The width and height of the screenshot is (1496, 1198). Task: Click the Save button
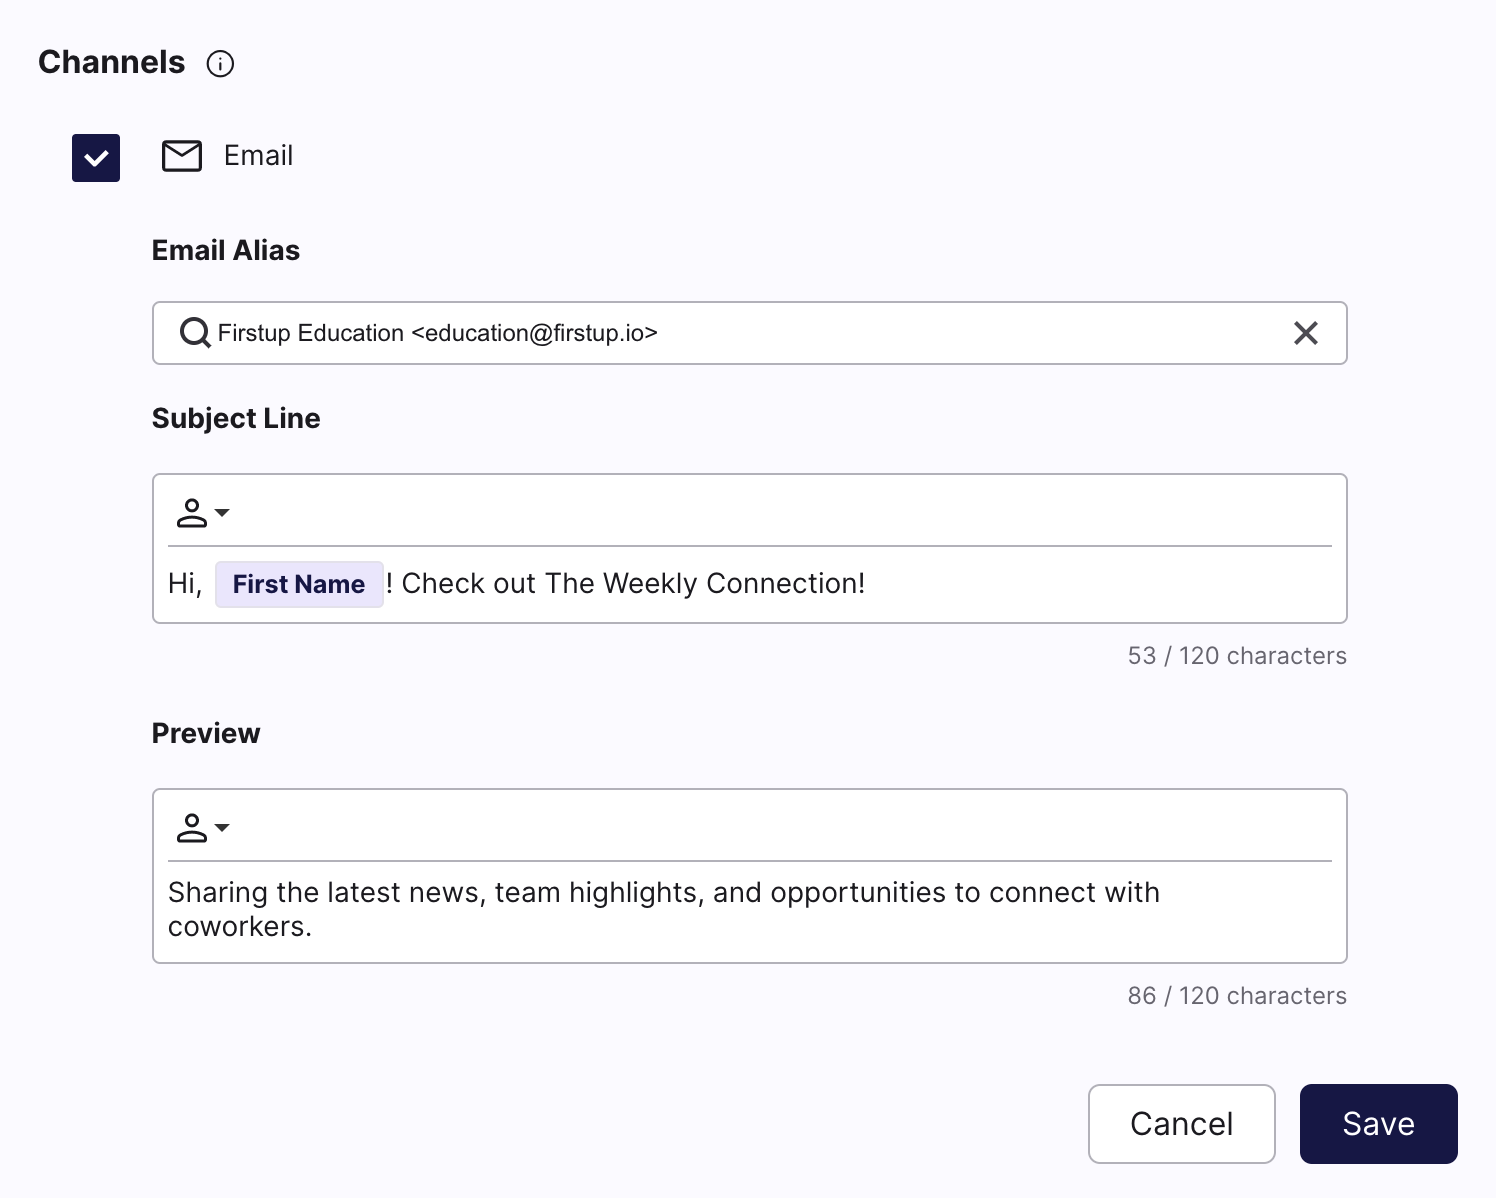click(x=1379, y=1124)
